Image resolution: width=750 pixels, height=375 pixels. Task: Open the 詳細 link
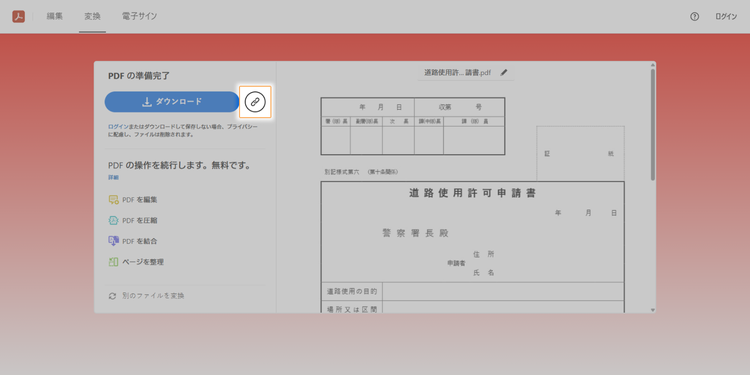click(x=113, y=177)
